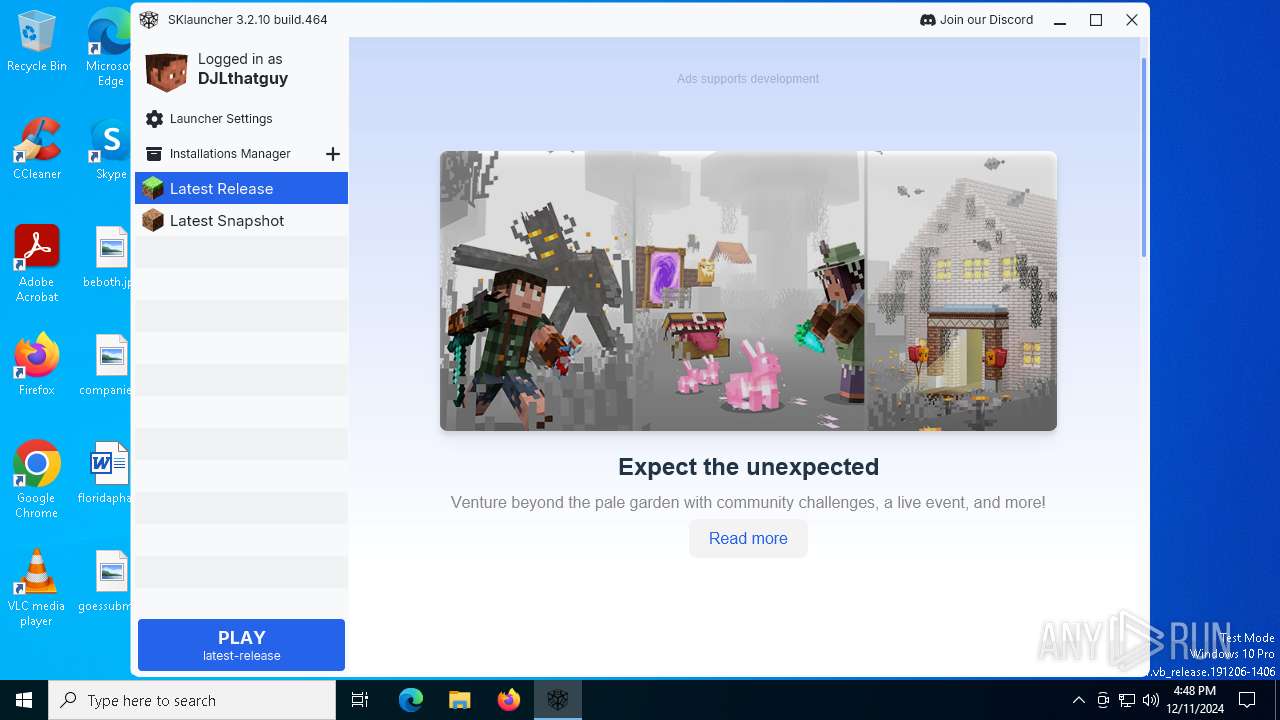Open the beboth image file on desktop
Viewport: 1280px width, 720px height.
(x=108, y=257)
